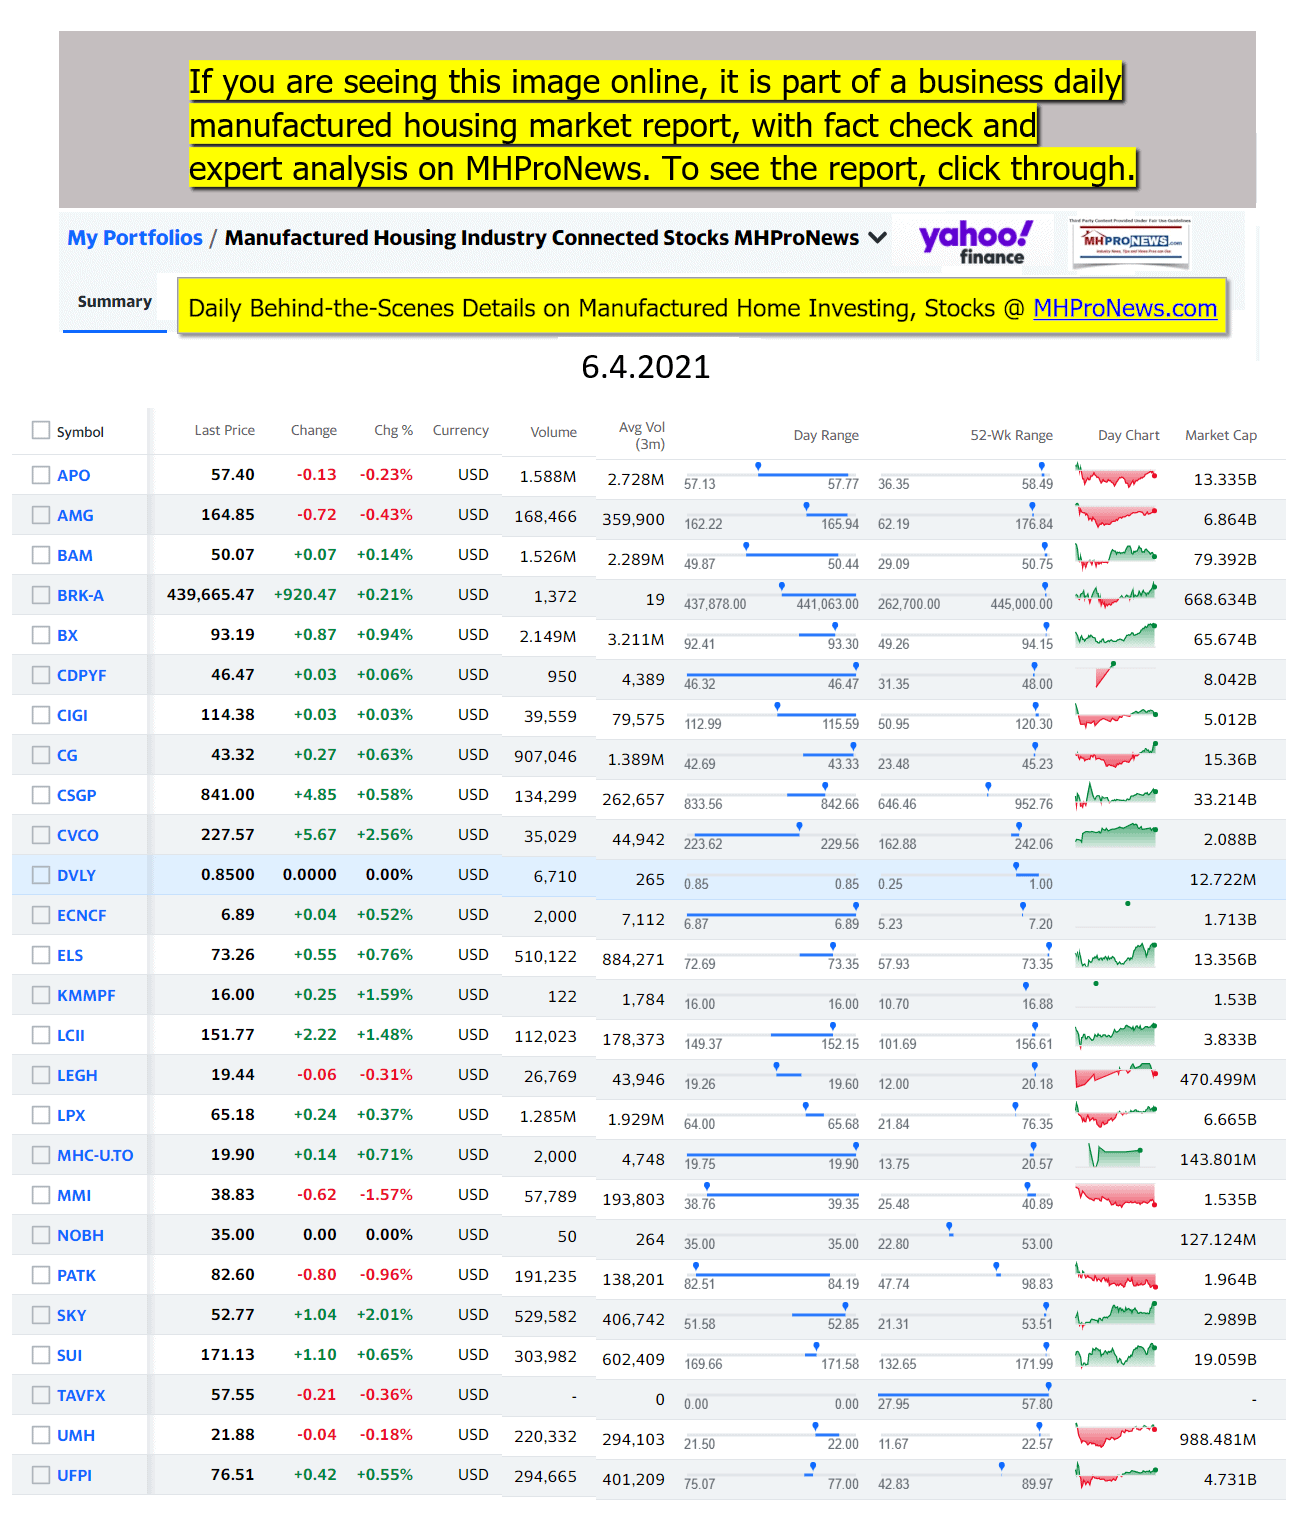Viewport: 1305px width, 1524px height.
Task: Sort by Change column header
Action: 314,430
